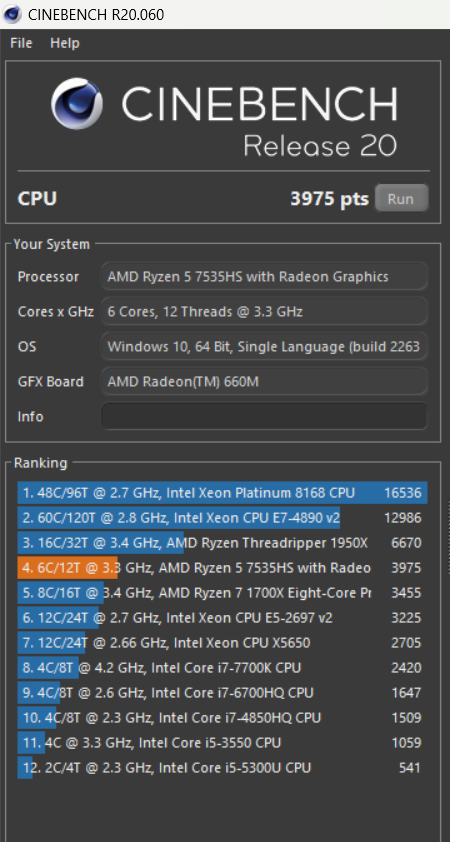Select the Core i5-3550 ranking row

(x=222, y=743)
